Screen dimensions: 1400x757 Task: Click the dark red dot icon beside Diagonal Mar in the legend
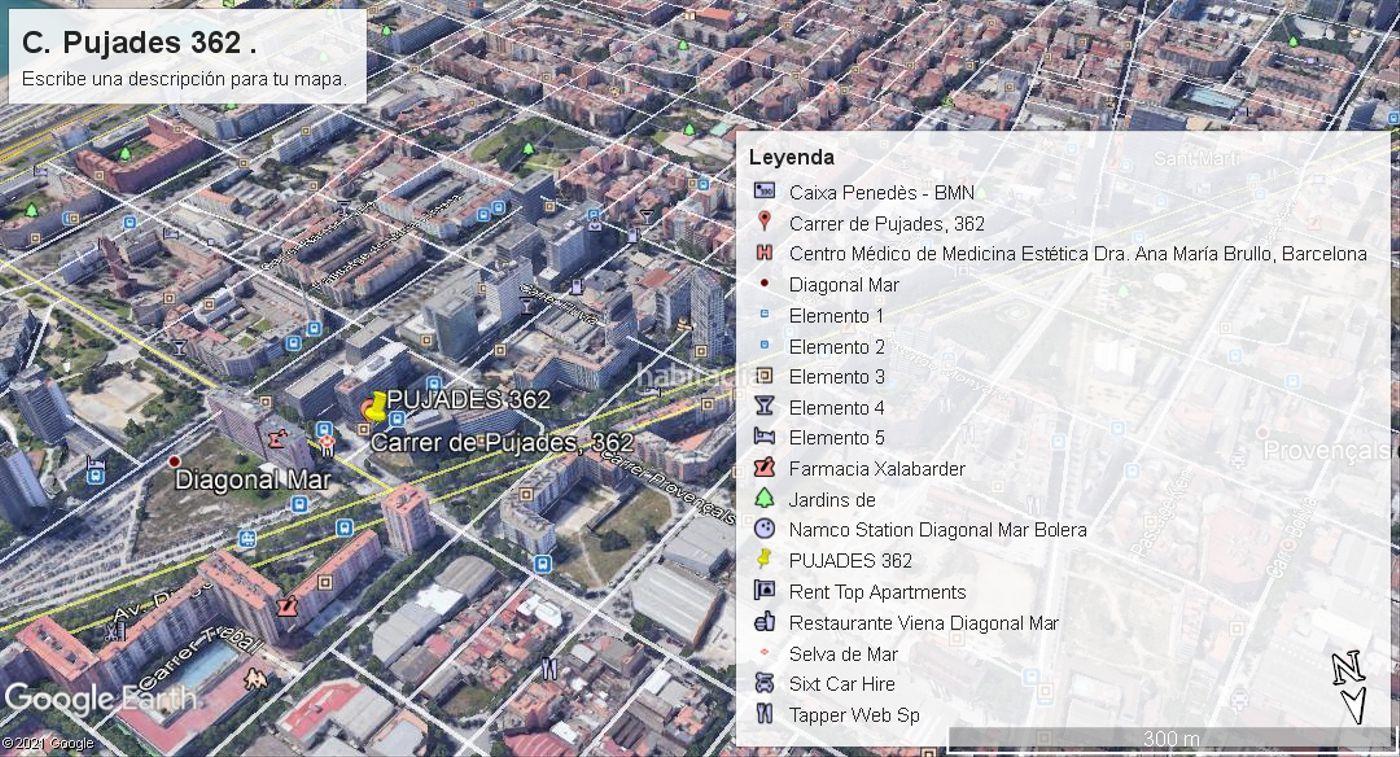pos(765,284)
